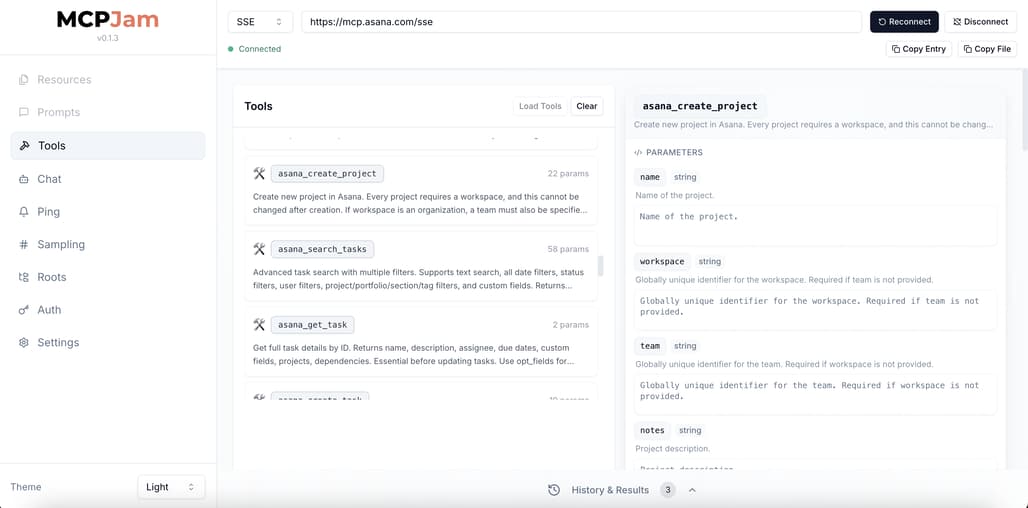Viewport: 1028px width, 508px height.
Task: Click the history clock icon in bottom bar
Action: 554,490
